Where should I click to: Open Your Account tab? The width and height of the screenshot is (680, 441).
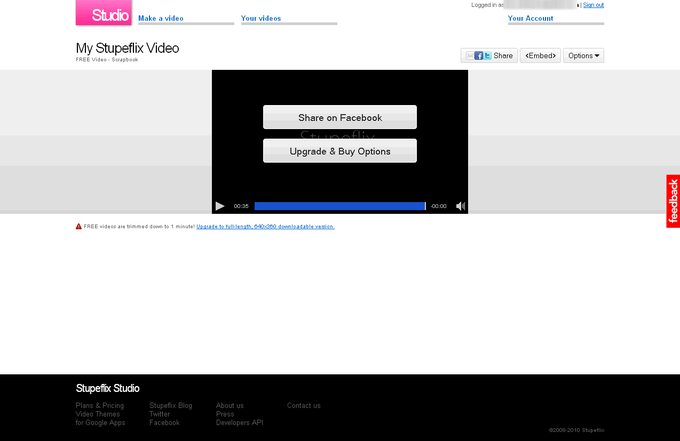coord(530,18)
